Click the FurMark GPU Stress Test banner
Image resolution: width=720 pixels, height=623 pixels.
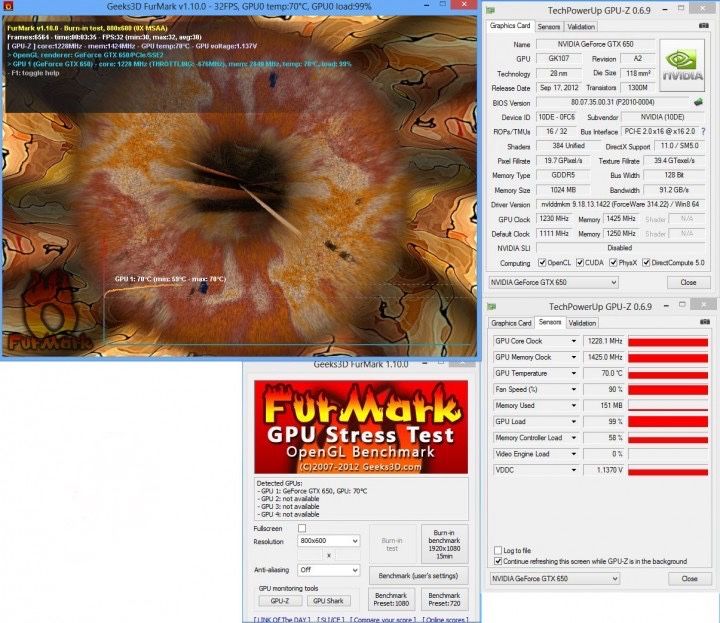tap(361, 427)
